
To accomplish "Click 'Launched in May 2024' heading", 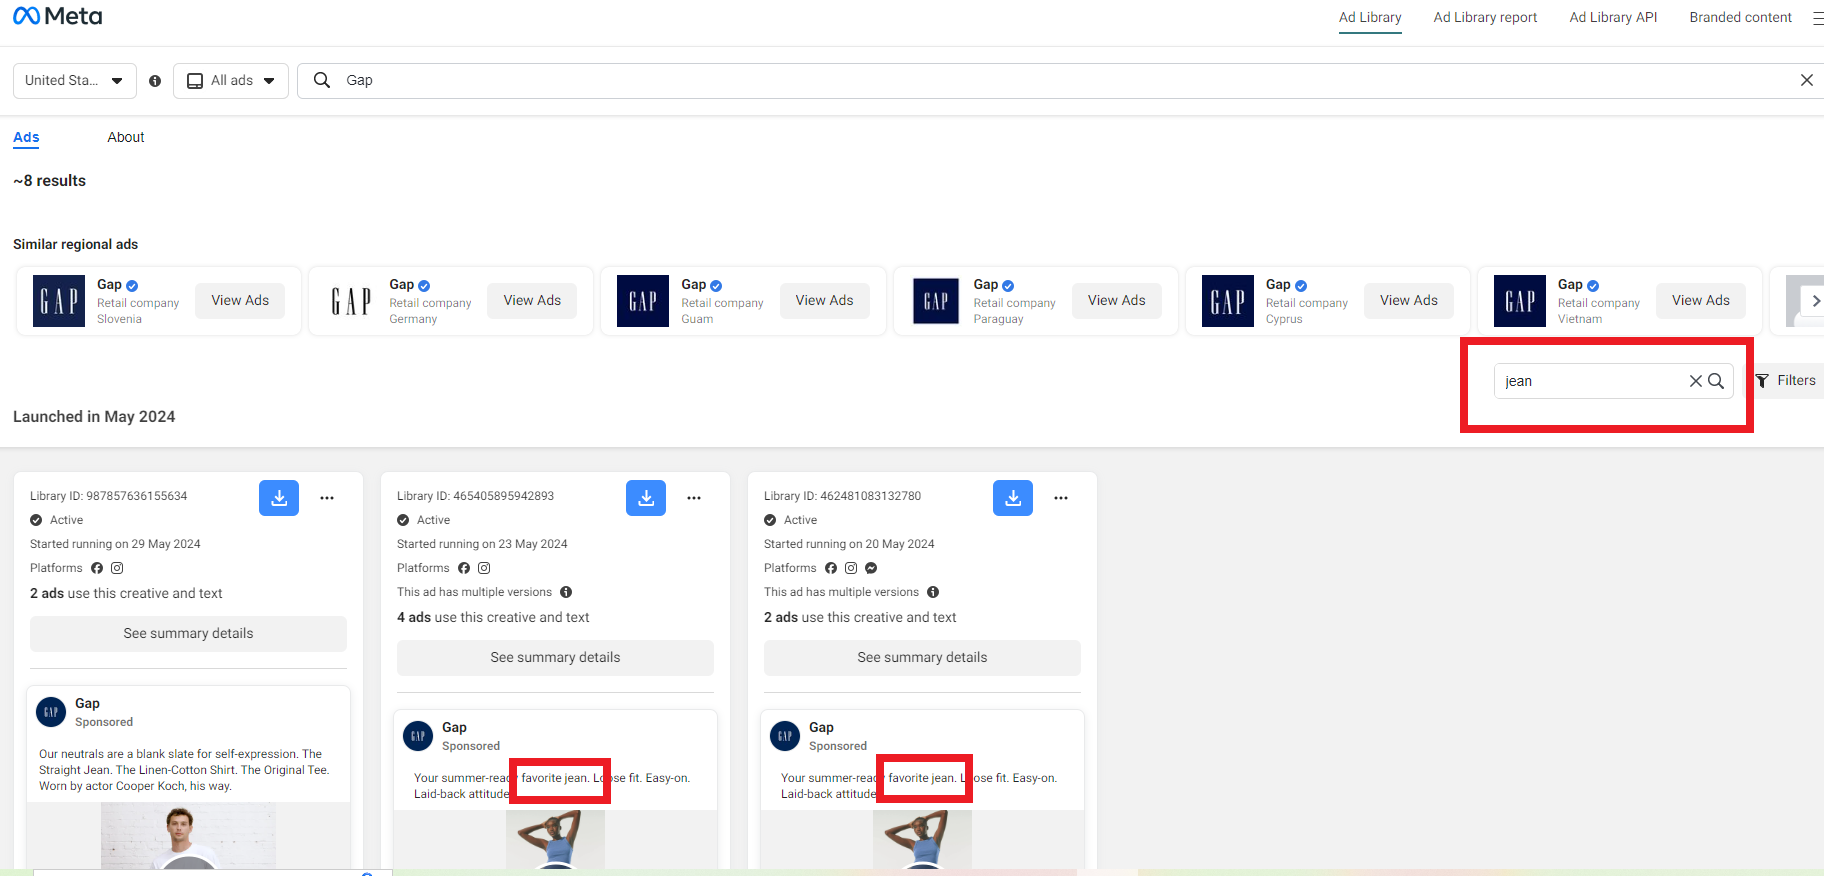I will 94,417.
